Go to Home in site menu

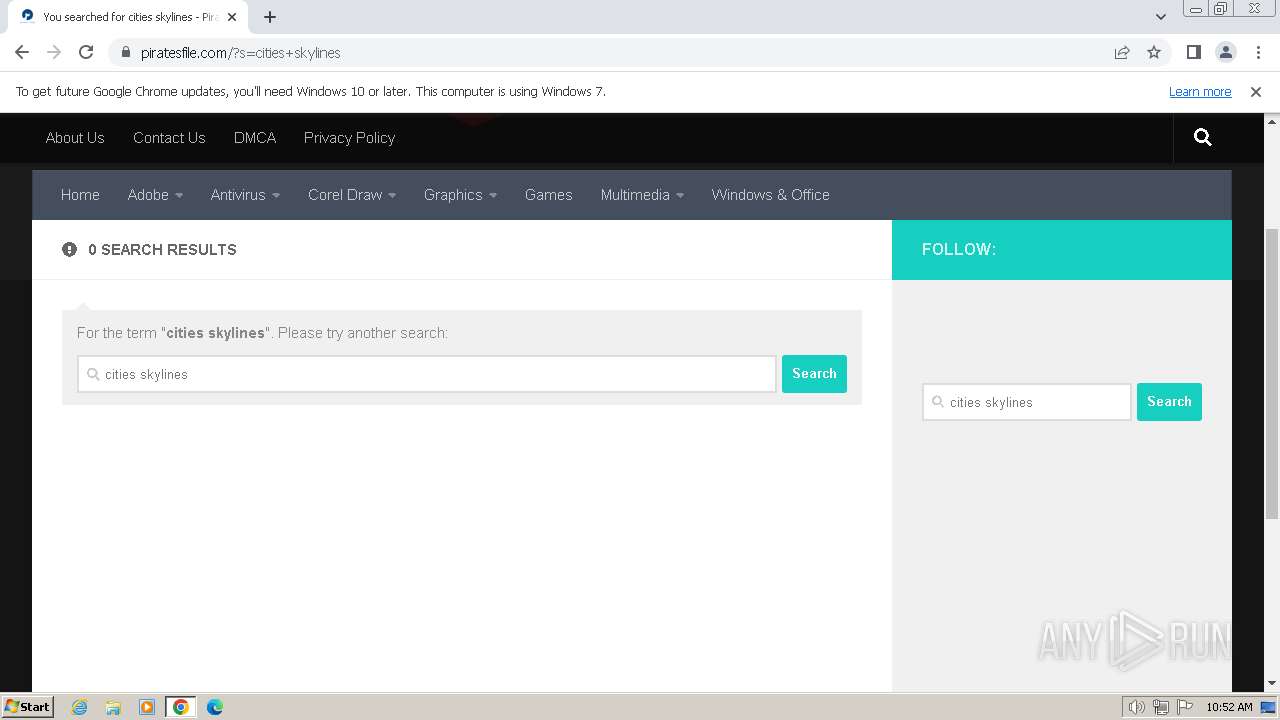(80, 195)
